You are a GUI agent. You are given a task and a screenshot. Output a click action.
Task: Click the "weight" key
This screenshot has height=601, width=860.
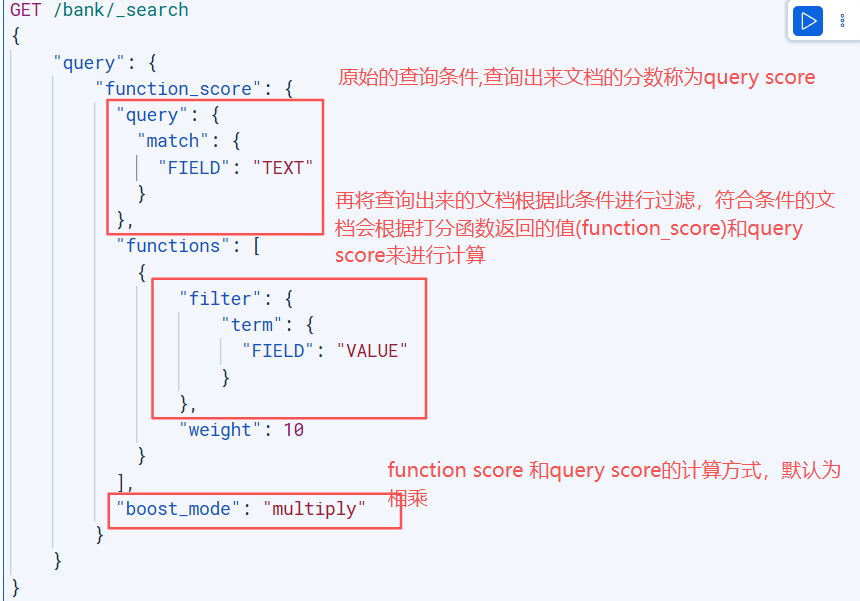point(220,430)
